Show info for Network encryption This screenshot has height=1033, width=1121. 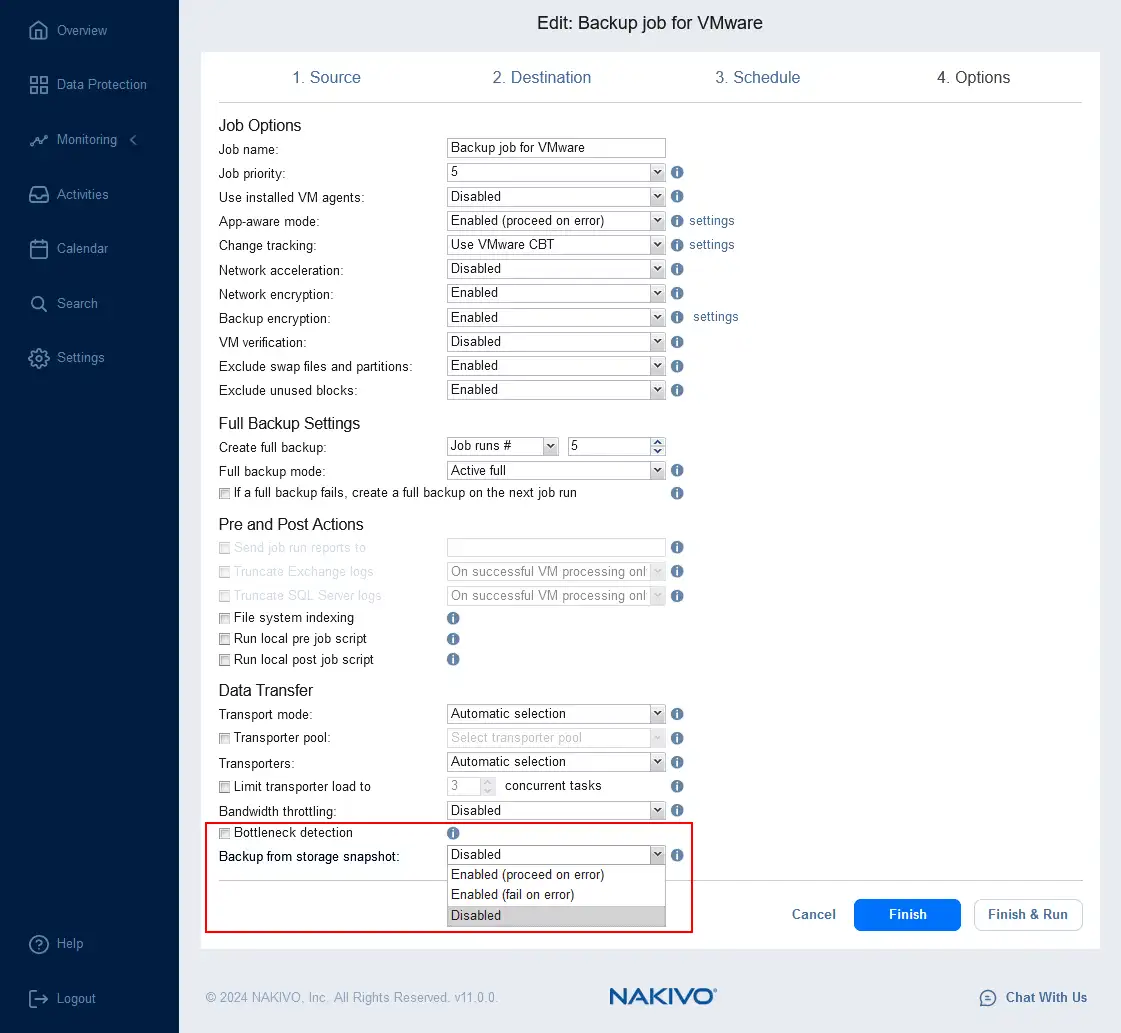pos(677,293)
